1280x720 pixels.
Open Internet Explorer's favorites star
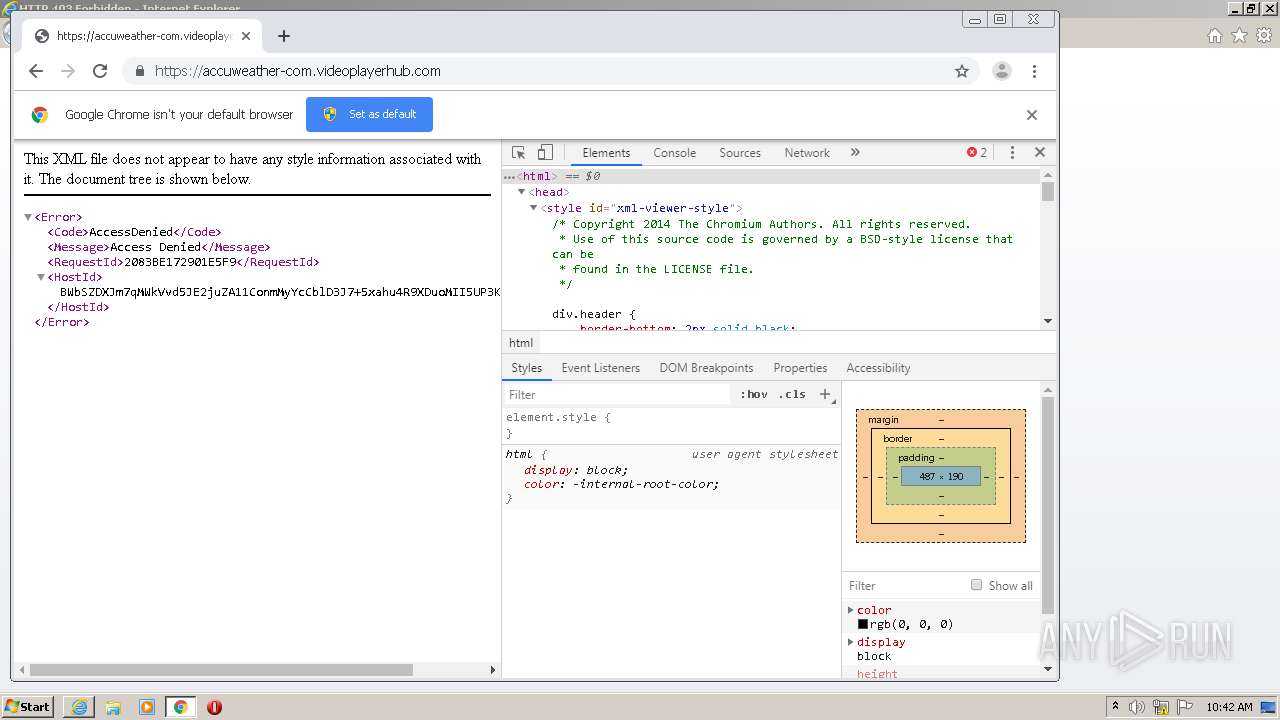point(1239,35)
